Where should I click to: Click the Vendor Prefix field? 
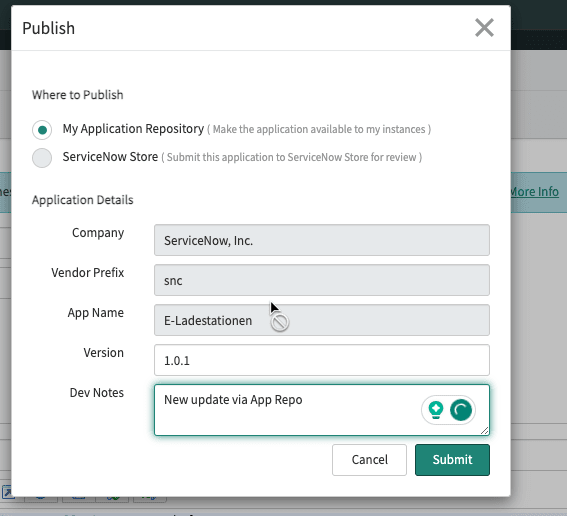322,280
